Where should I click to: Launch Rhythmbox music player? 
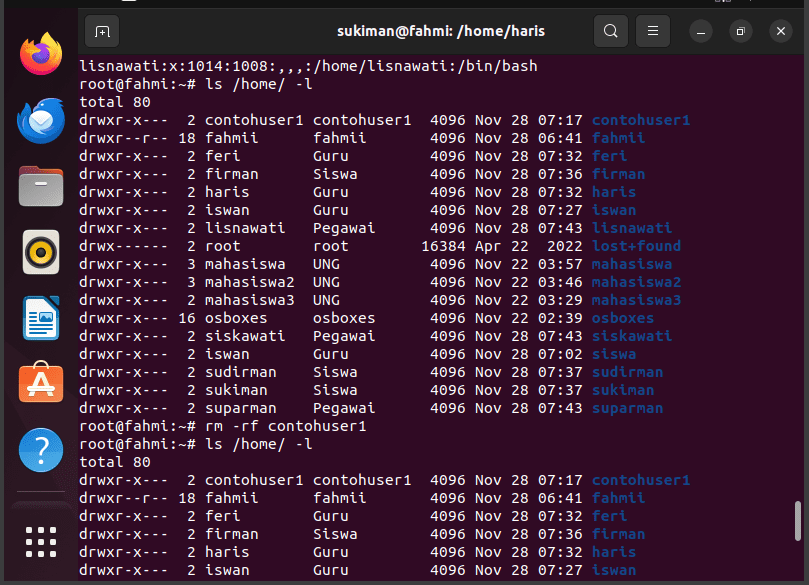(x=41, y=252)
